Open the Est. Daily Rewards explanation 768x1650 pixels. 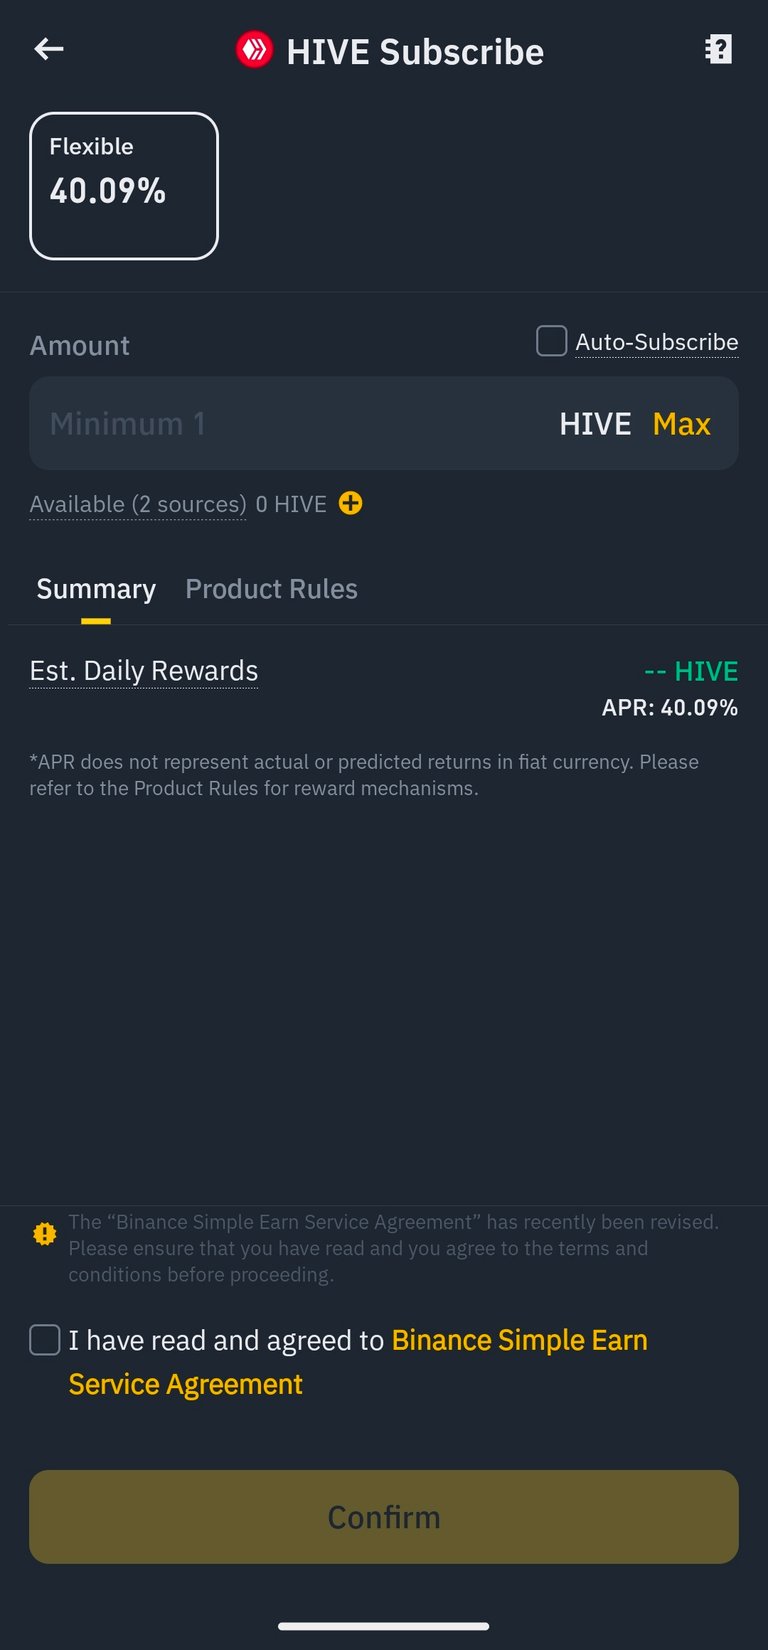point(144,671)
